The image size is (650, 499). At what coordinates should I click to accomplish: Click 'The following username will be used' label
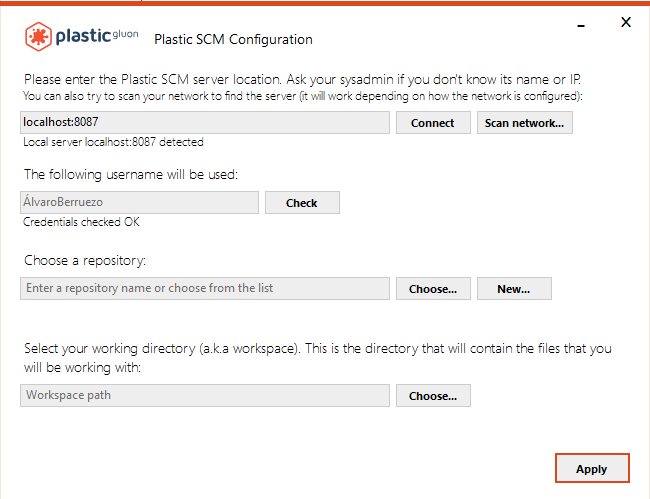pos(130,175)
